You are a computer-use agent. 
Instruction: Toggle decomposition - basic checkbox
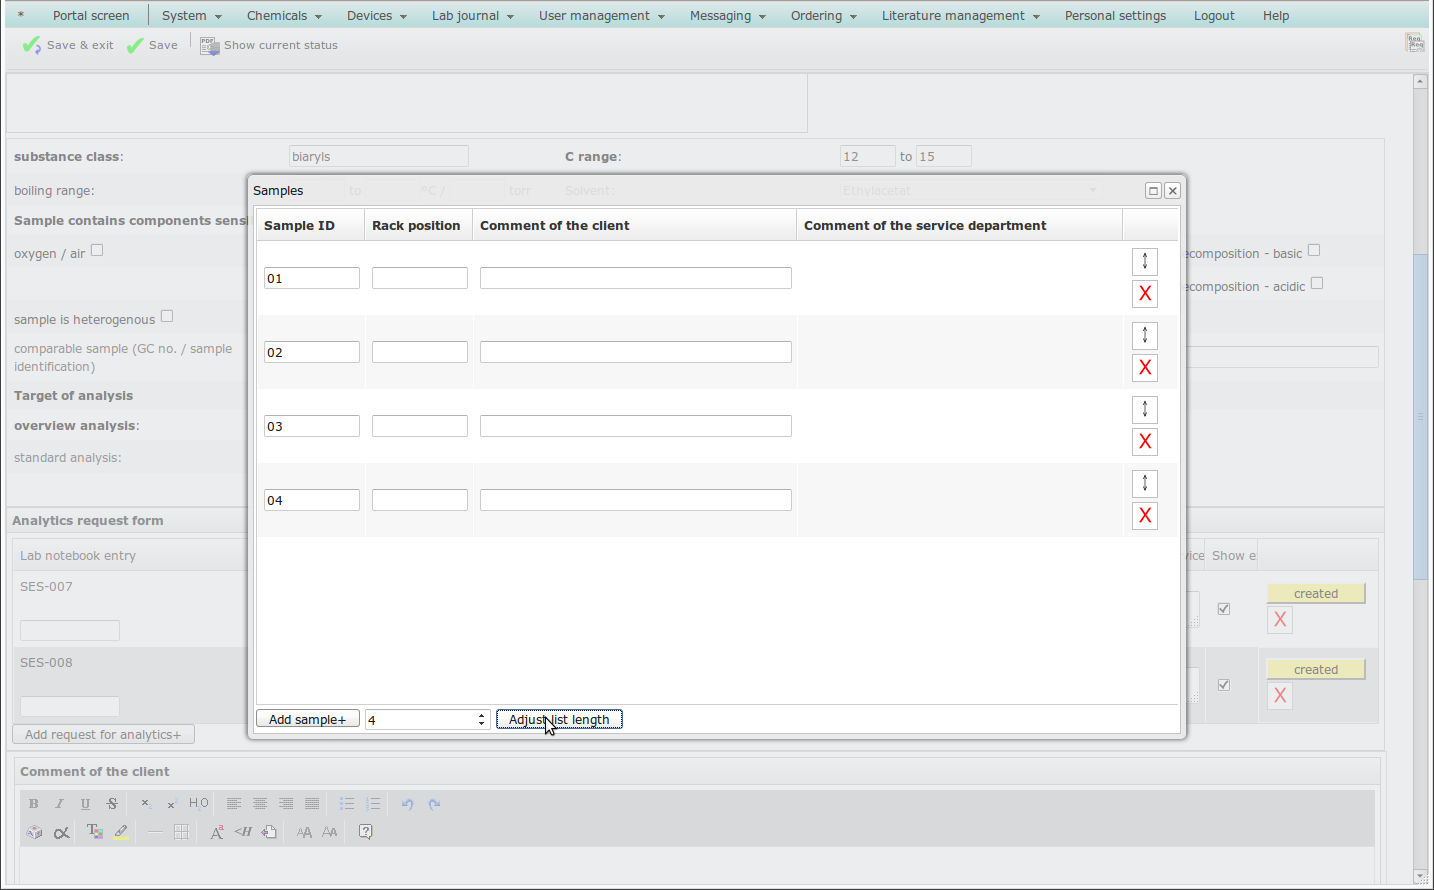[x=1314, y=251]
